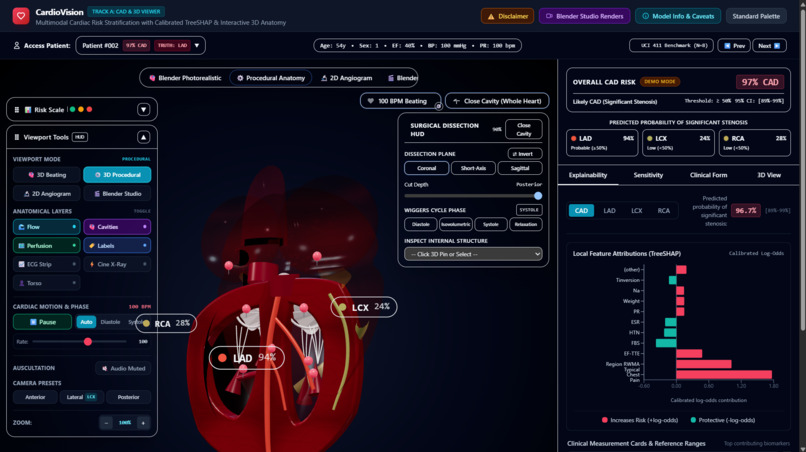Viewport: 806px width, 452px height.
Task: Click the red LAD pin marker on the heart label
Action: point(223,358)
